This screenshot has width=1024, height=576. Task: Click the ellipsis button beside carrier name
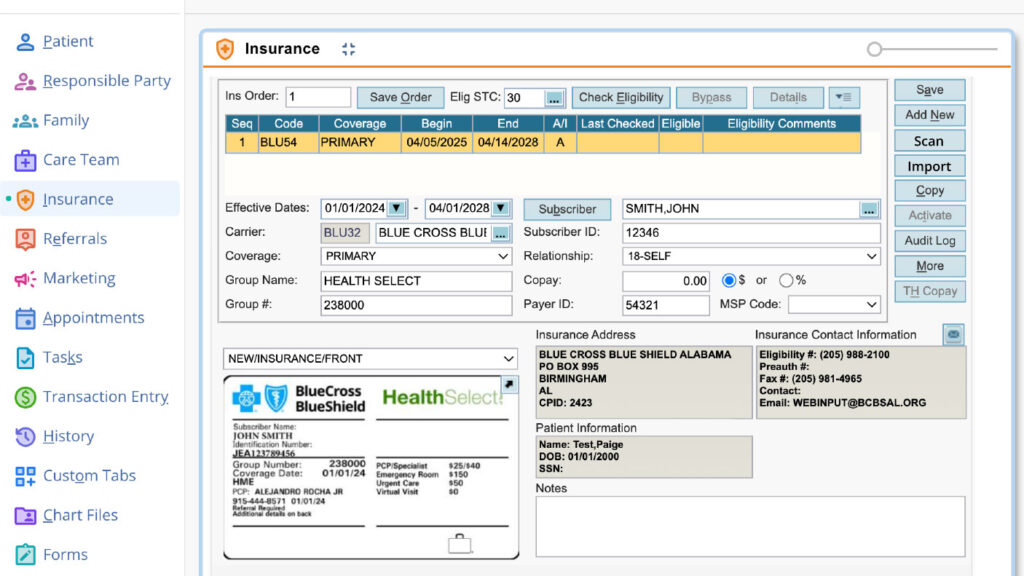coord(500,233)
